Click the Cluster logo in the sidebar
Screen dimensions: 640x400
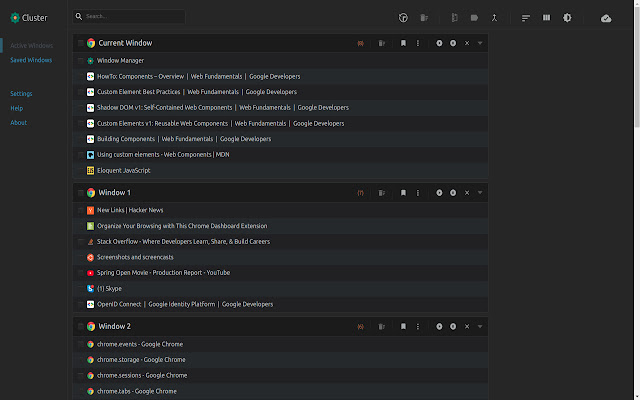pyautogui.click(x=15, y=17)
